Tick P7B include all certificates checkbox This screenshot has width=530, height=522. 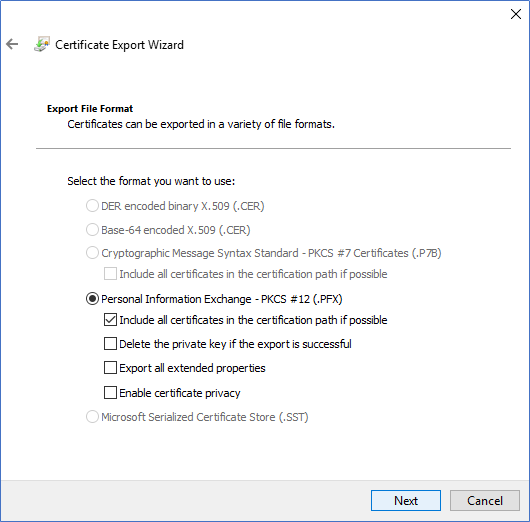pyautogui.click(x=110, y=274)
